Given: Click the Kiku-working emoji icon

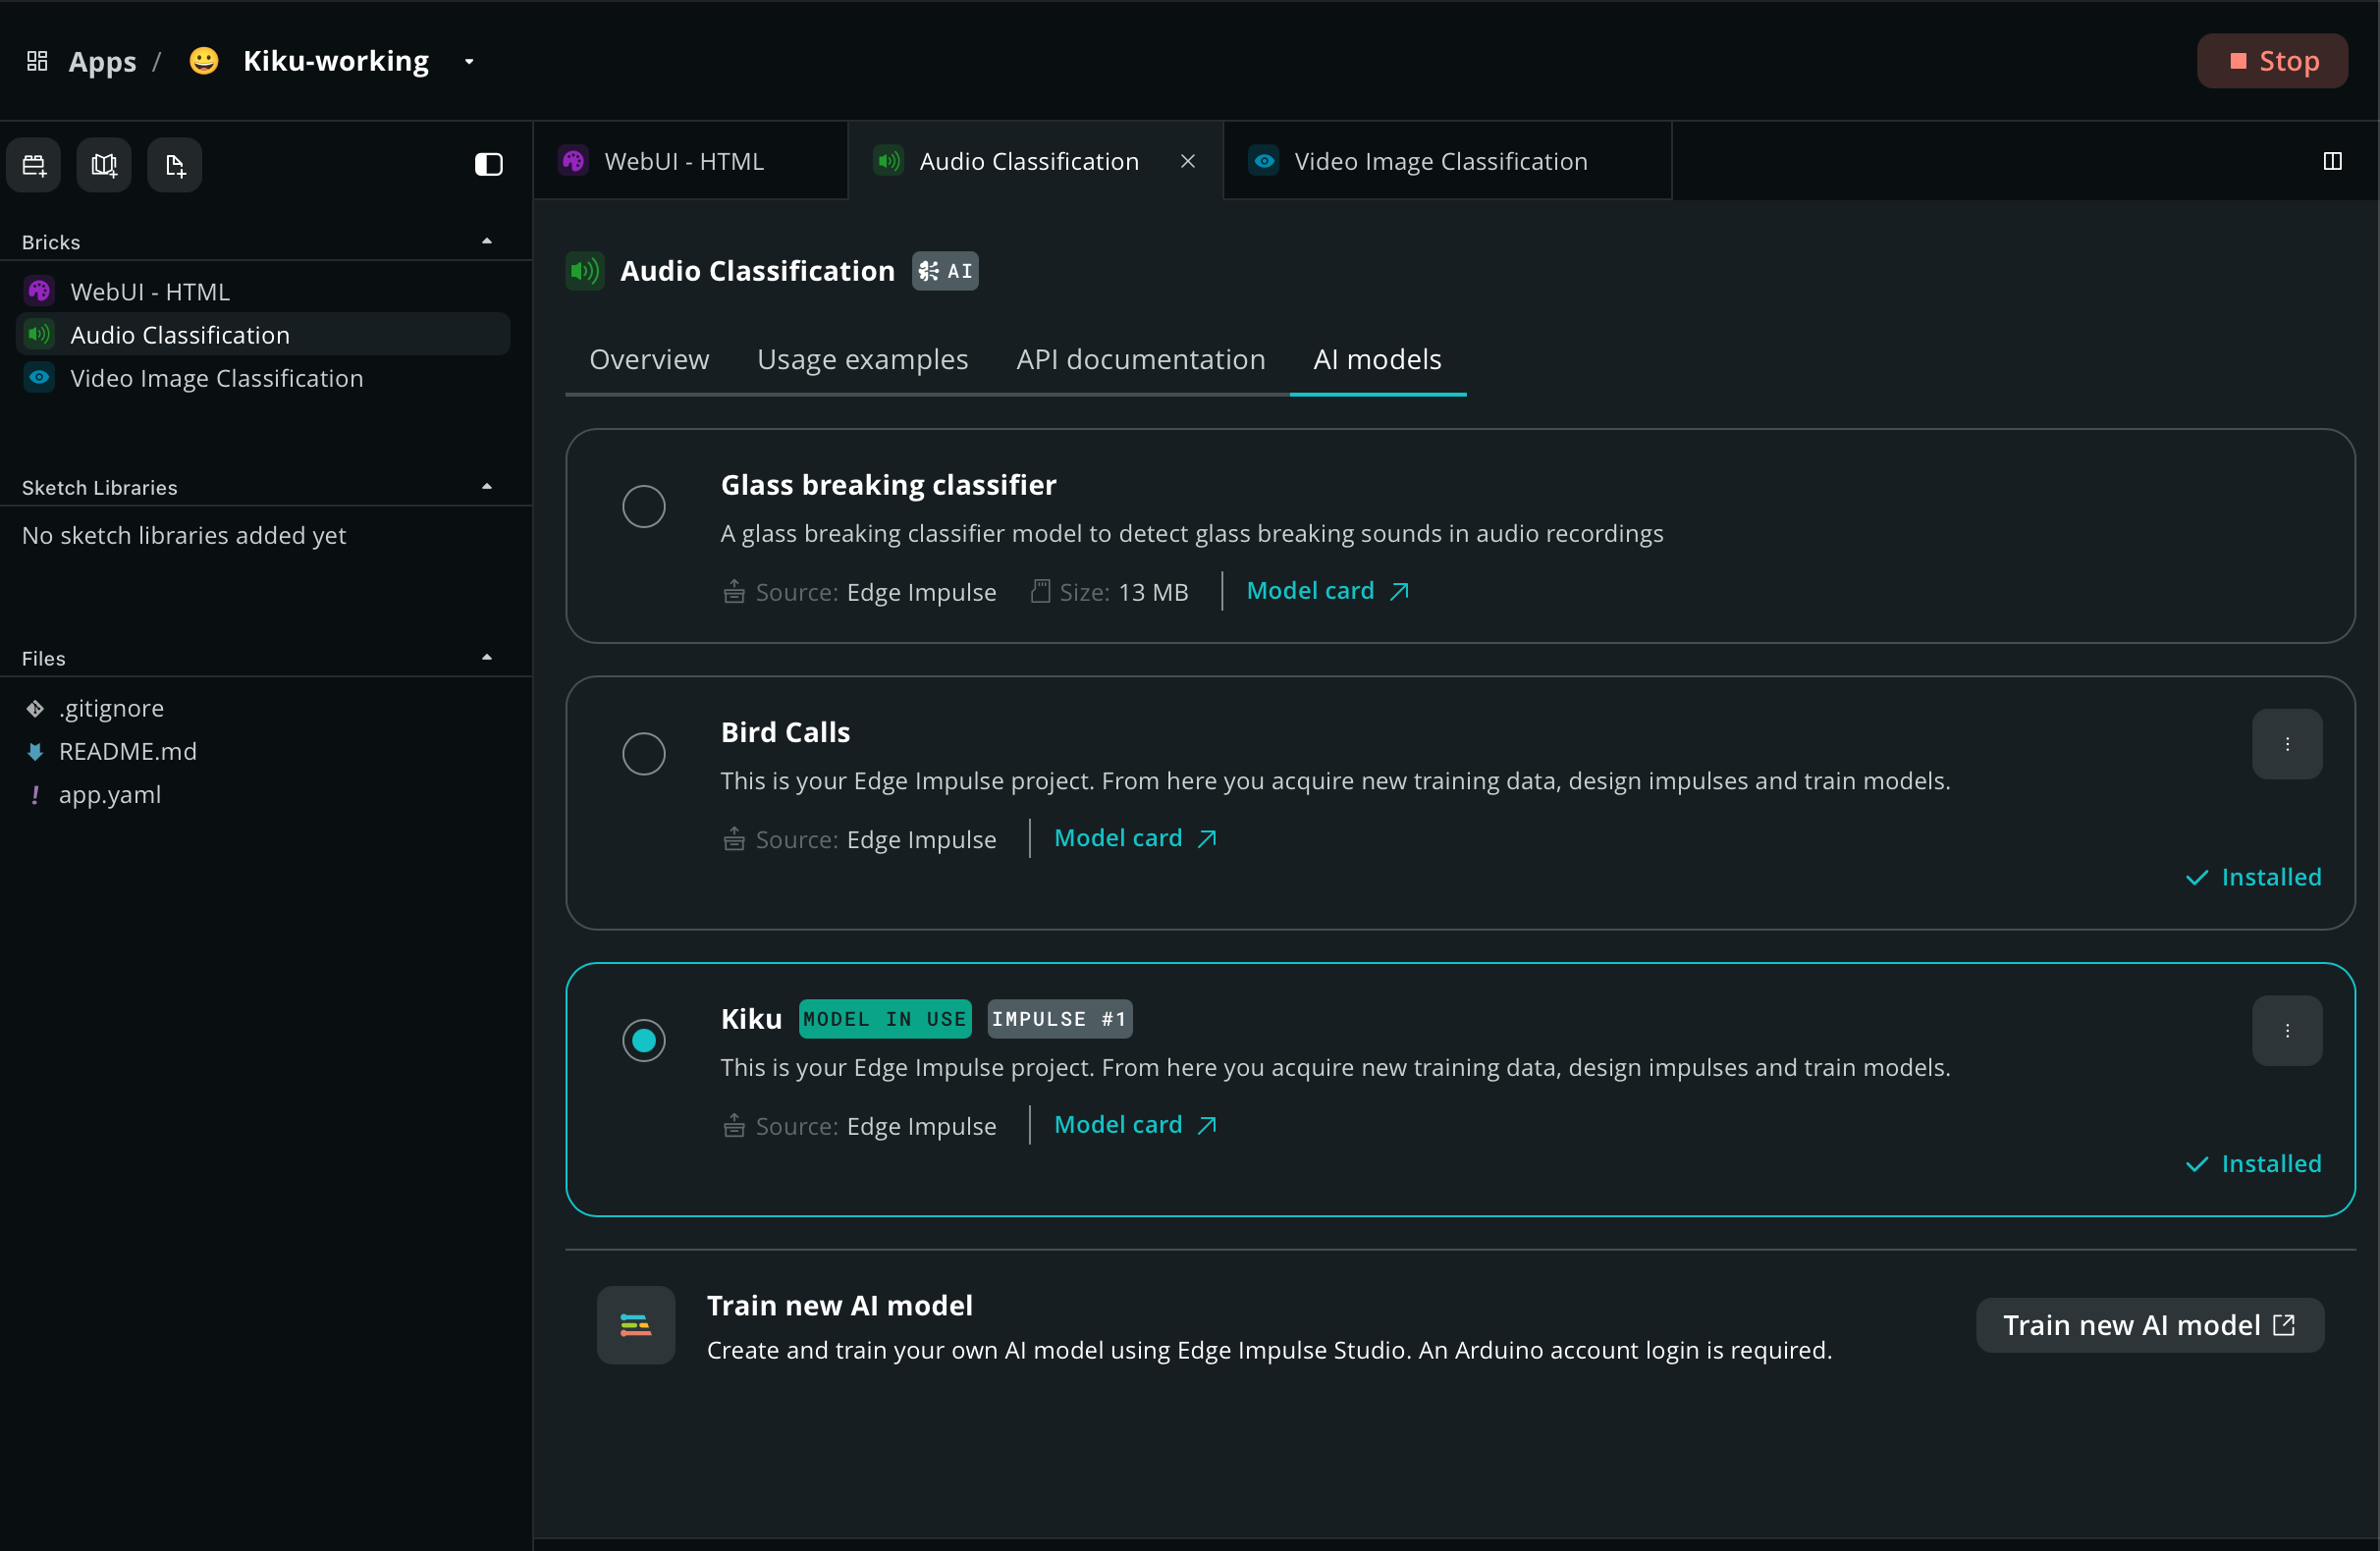Looking at the screenshot, I should point(204,61).
